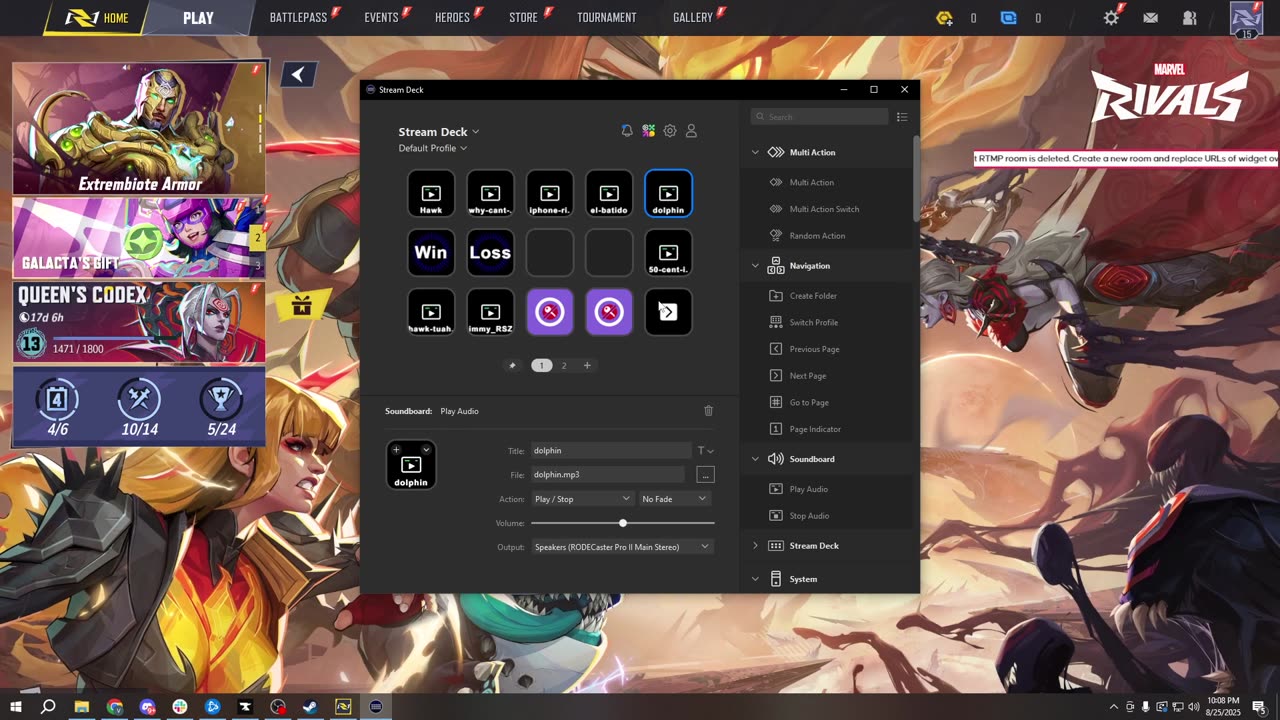Open the Output speakers dropdown
1280x720 pixels.
622,547
